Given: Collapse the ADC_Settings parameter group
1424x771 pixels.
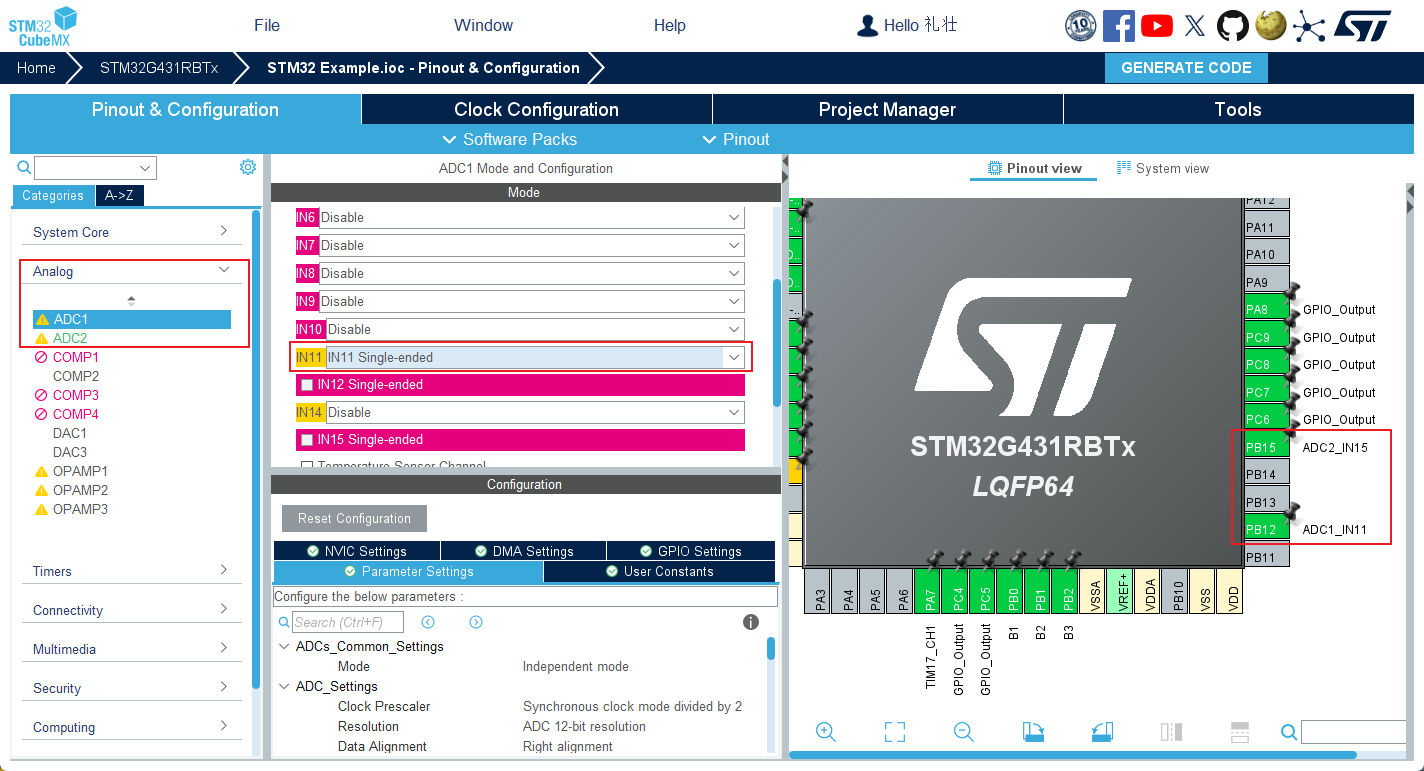Looking at the screenshot, I should [x=284, y=686].
